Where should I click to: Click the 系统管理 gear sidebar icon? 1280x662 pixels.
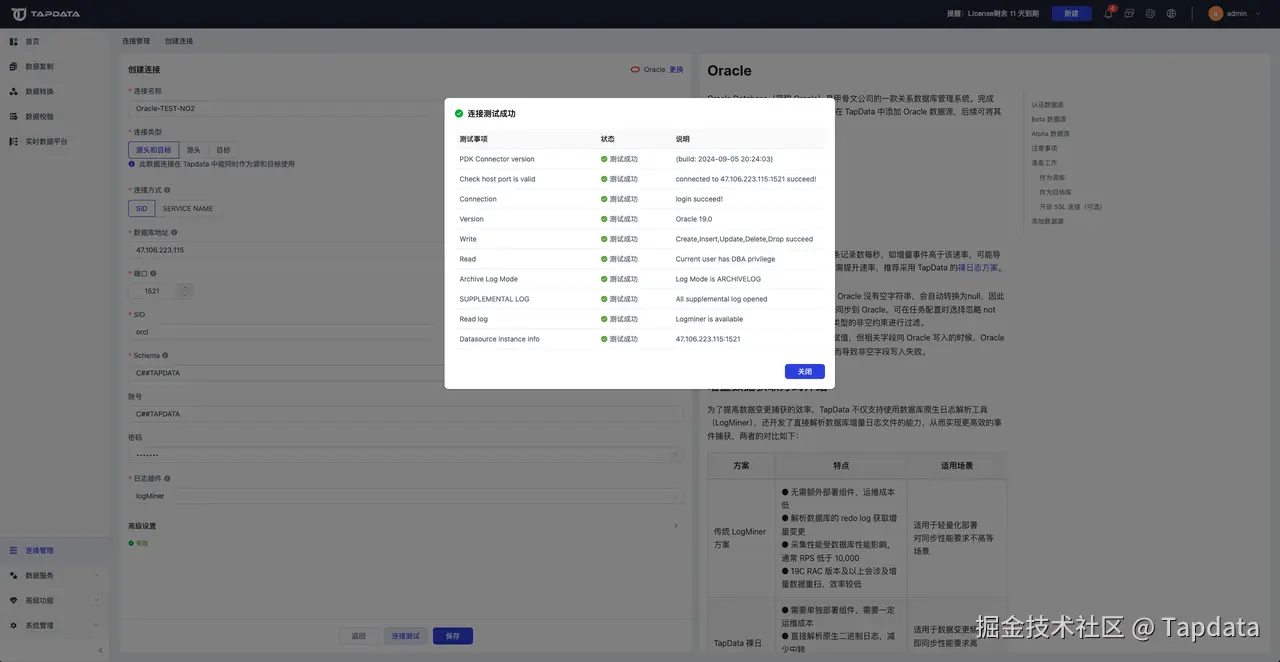click(14, 626)
